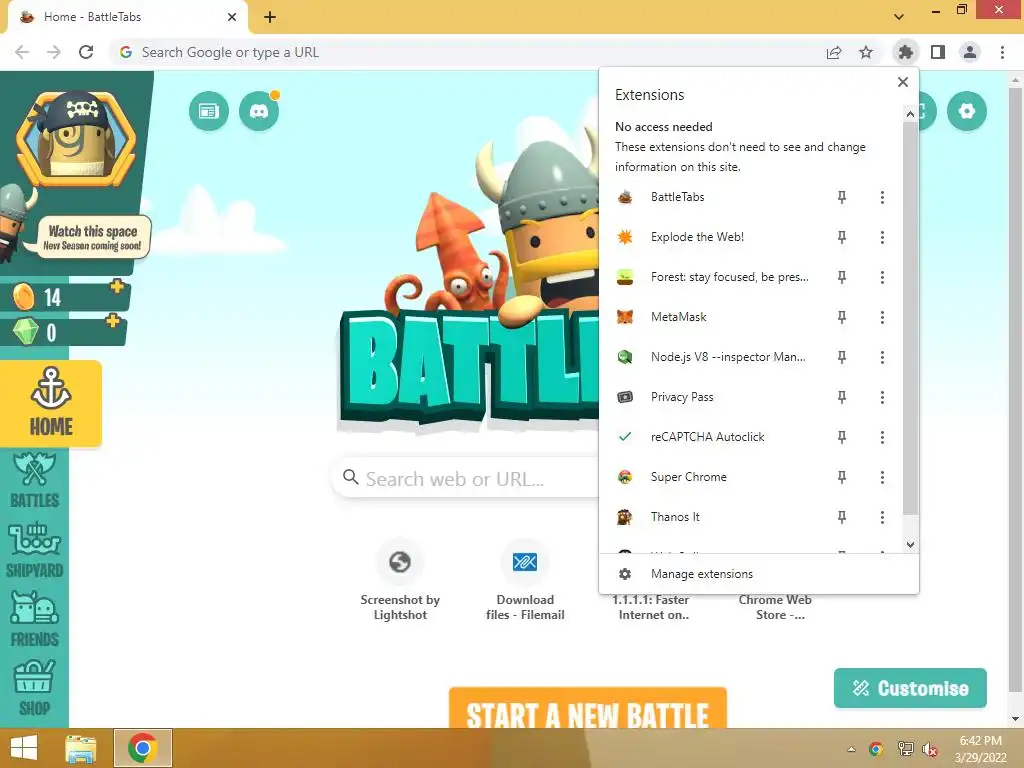1024x768 pixels.
Task: Pin the Forest extension
Action: [x=842, y=277]
